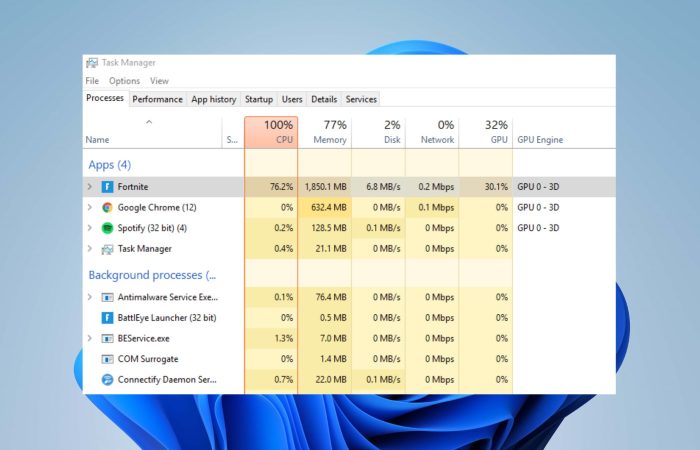Expand the Fortnite process group
Screen dimensions: 700x450
pyautogui.click(x=90, y=187)
